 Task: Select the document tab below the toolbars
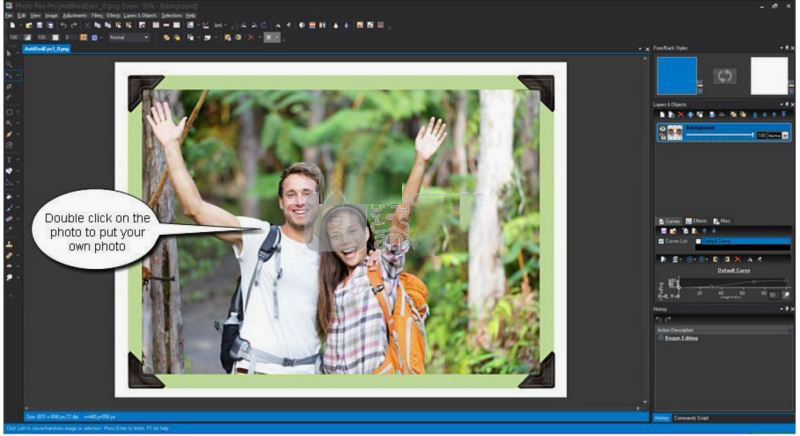pyautogui.click(x=46, y=49)
